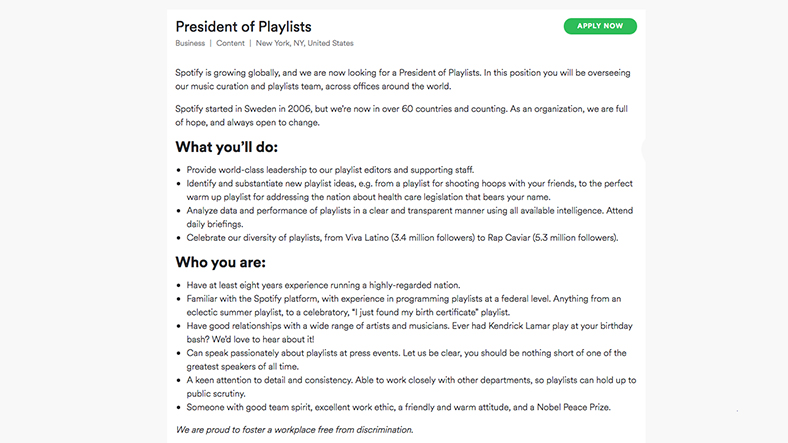This screenshot has width=788, height=443.
Task: Click the Business category tag
Action: click(190, 44)
